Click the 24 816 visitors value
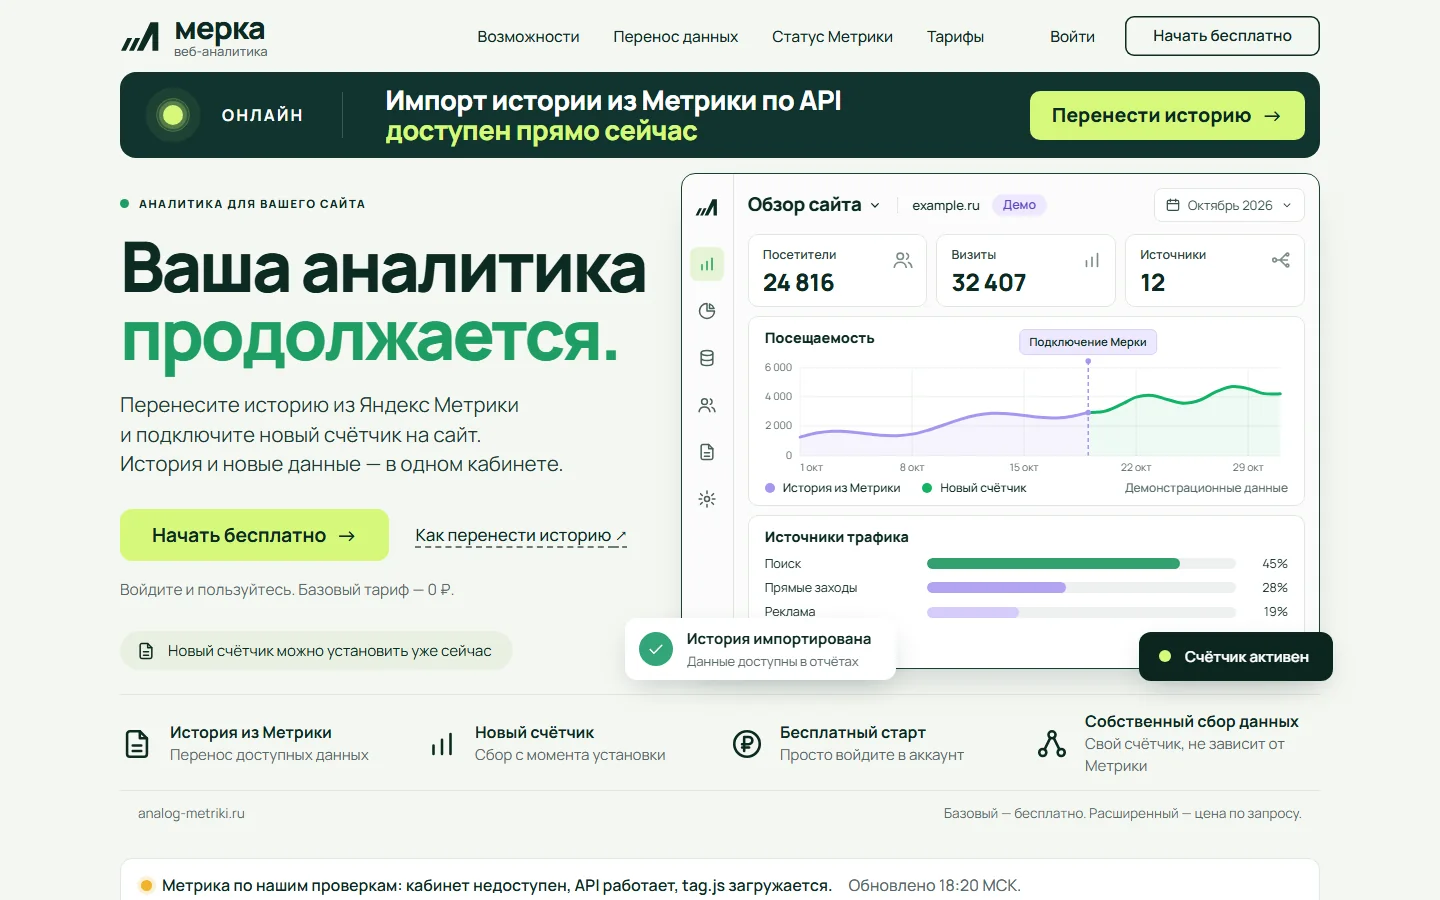Viewport: 1440px width, 900px height. click(798, 283)
